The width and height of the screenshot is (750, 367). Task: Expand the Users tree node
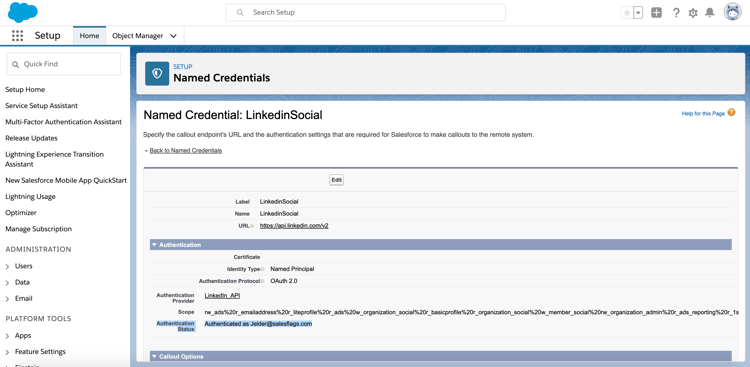pos(7,266)
